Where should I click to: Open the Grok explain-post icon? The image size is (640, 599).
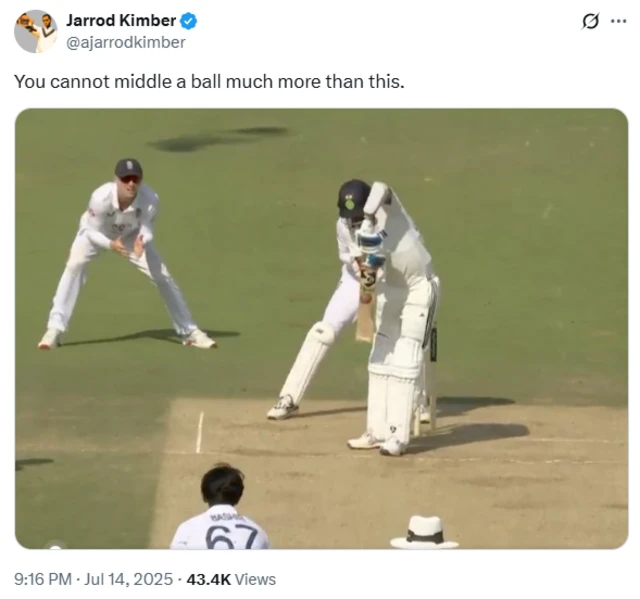590,21
